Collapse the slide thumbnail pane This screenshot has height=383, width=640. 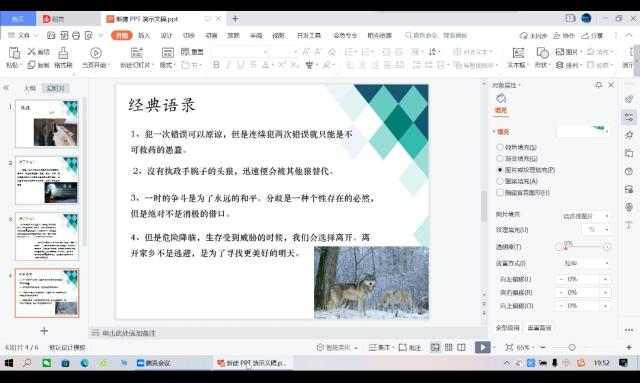6,88
